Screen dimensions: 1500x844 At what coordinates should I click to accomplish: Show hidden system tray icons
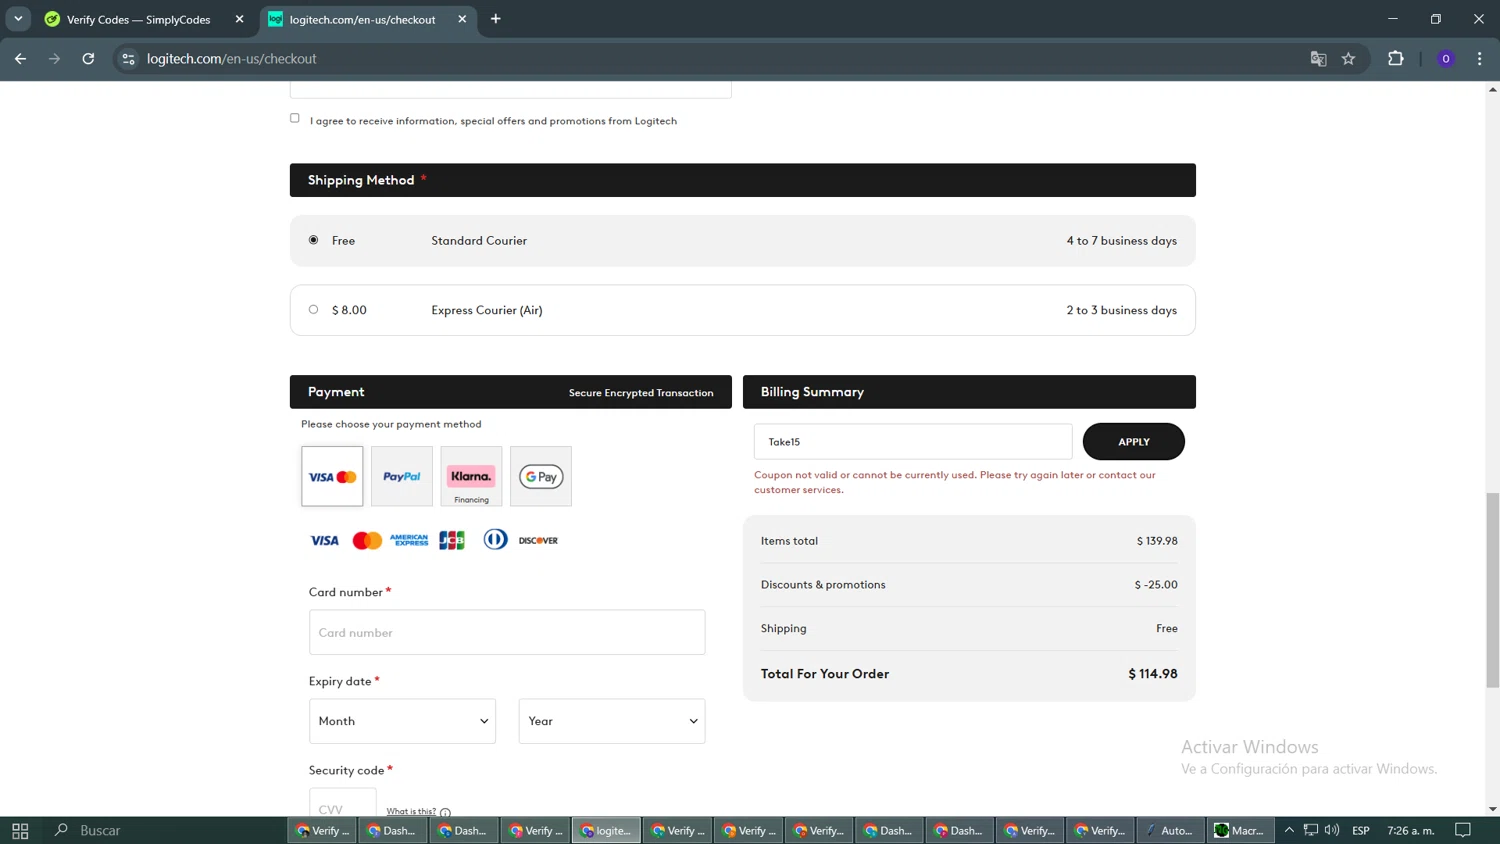point(1289,830)
